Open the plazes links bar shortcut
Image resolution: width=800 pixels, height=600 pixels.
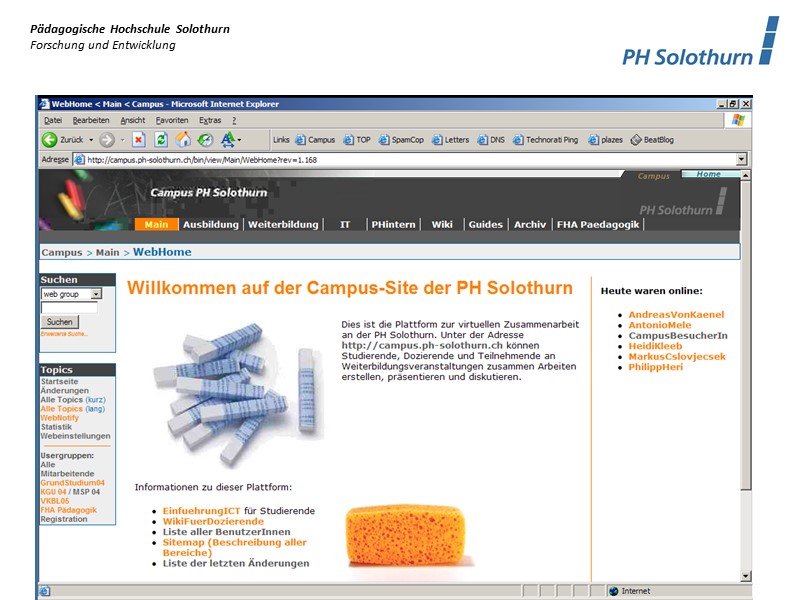[x=605, y=140]
